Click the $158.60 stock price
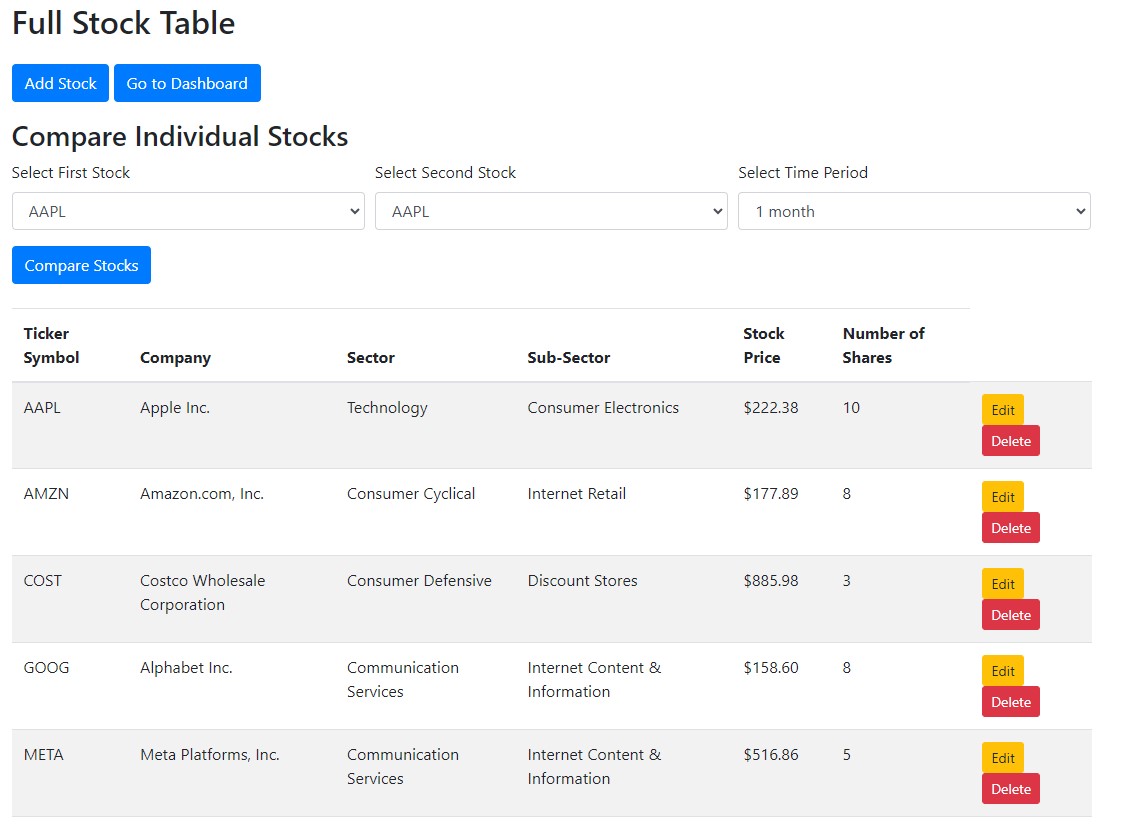 771,667
